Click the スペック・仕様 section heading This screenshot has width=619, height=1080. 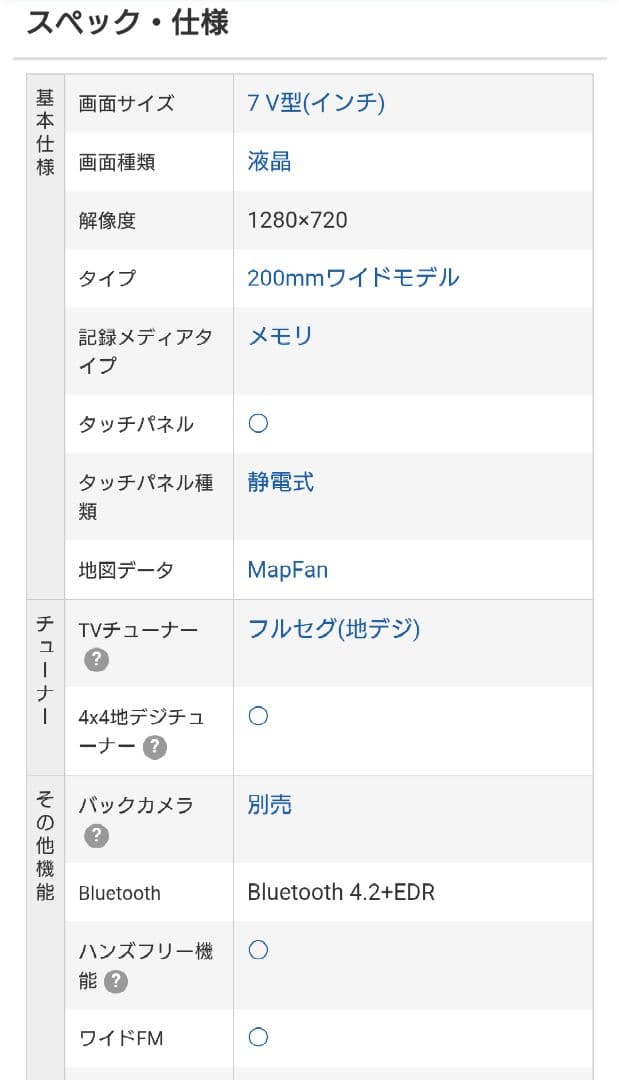pos(127,23)
